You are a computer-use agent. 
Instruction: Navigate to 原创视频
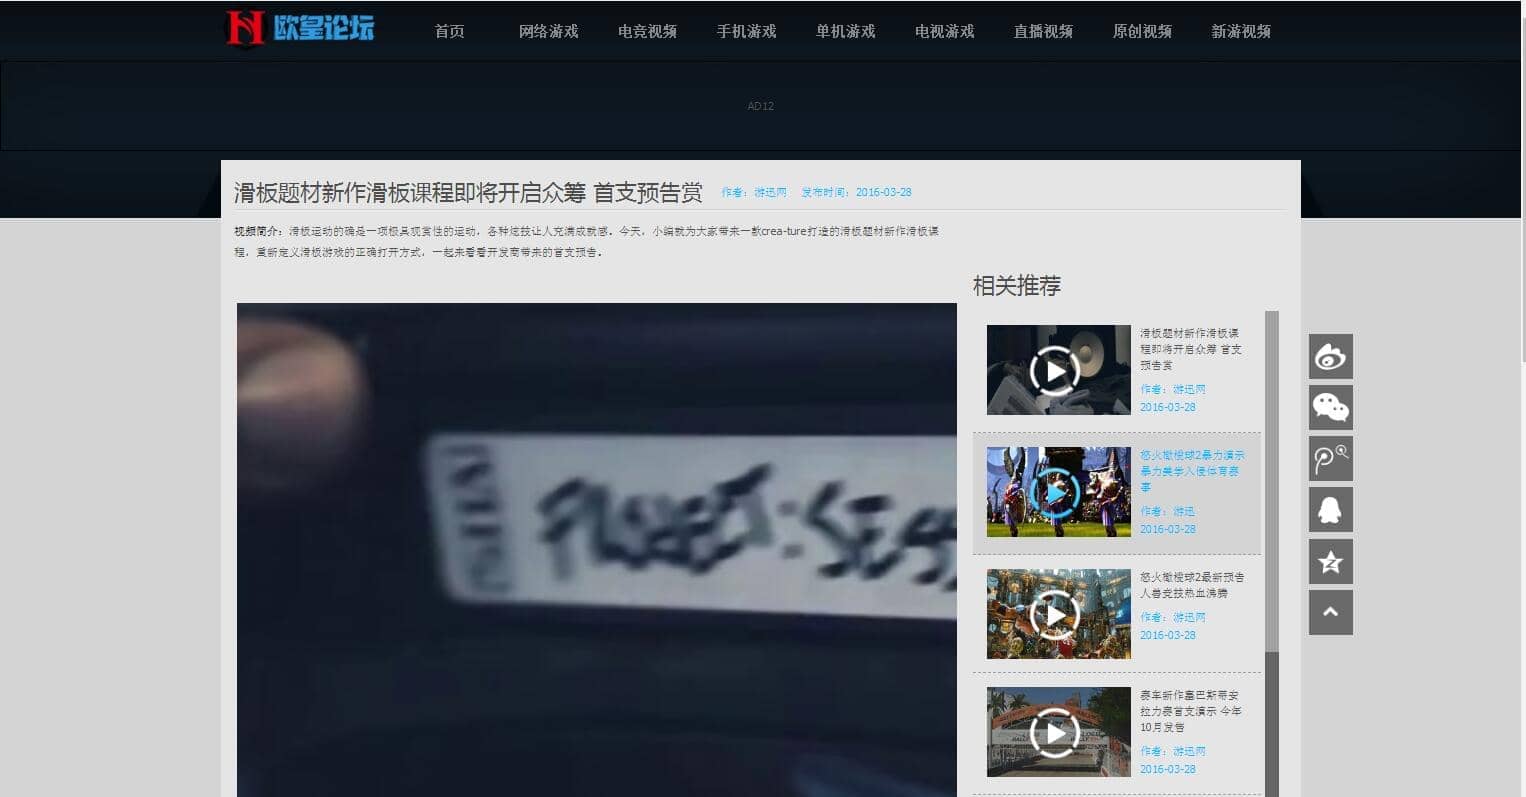pos(1143,31)
